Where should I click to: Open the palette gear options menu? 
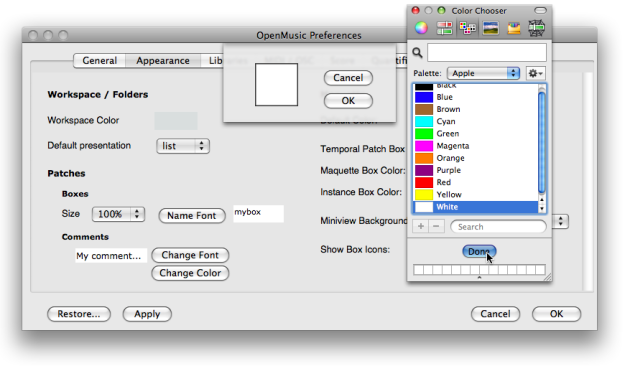[536, 74]
